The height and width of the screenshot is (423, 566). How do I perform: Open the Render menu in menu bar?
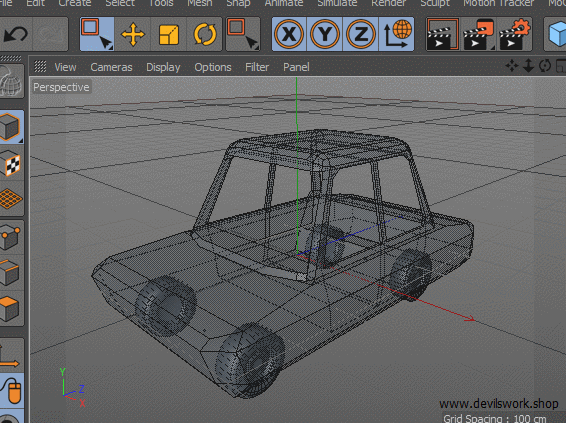pyautogui.click(x=388, y=3)
